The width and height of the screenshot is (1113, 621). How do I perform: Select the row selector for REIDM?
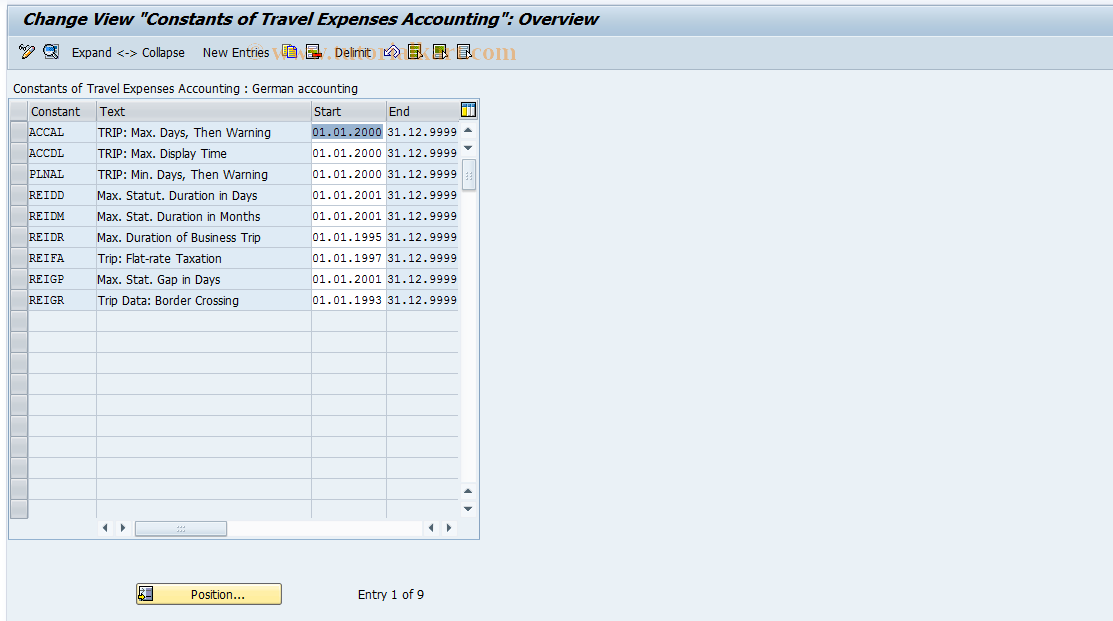(x=18, y=216)
